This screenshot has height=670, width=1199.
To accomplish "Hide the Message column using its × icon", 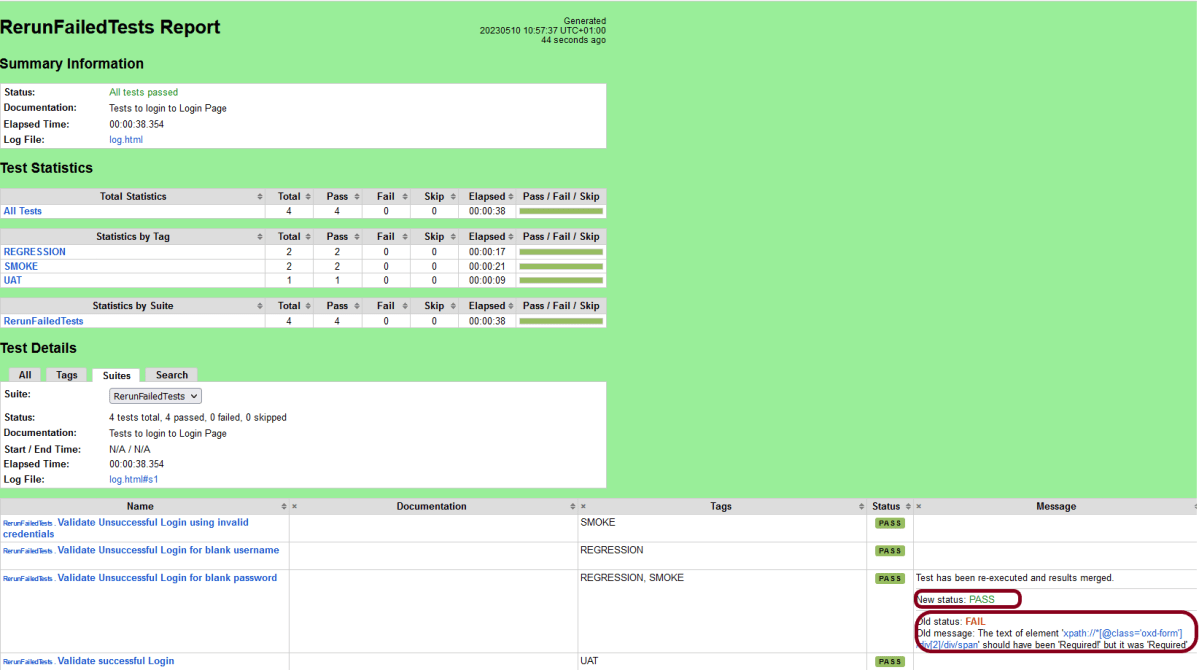I will click(918, 507).
